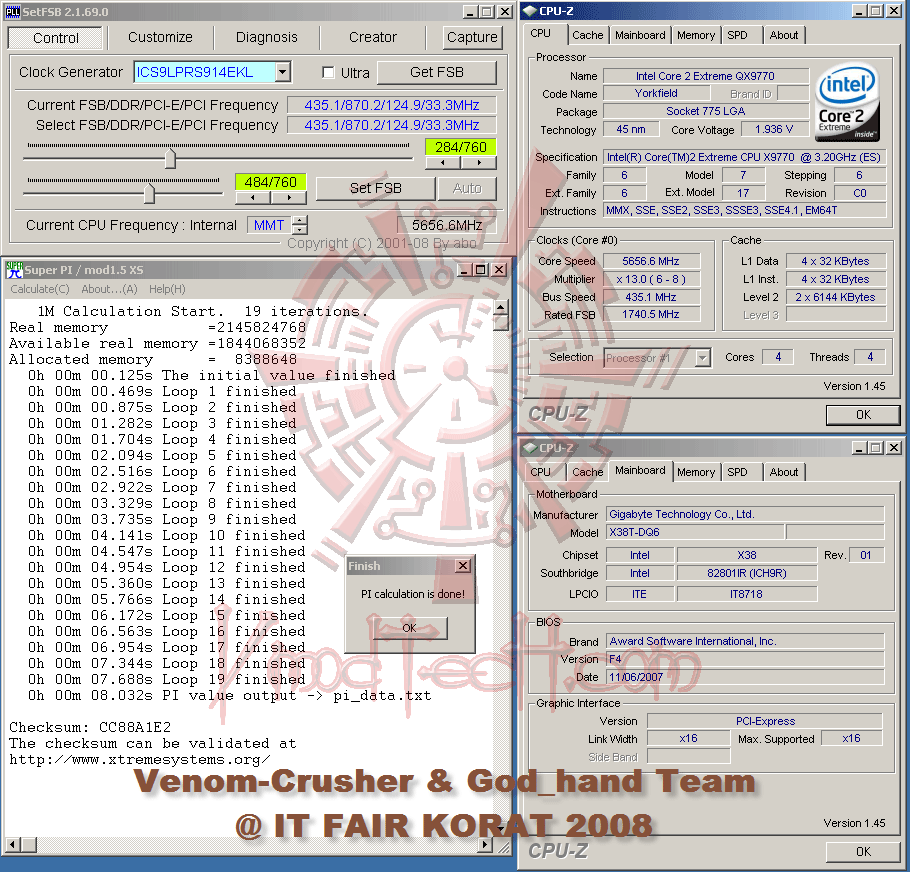The width and height of the screenshot is (910, 872).
Task: Open the Calculate(C) menu in Super PI
Action: (x=39, y=289)
